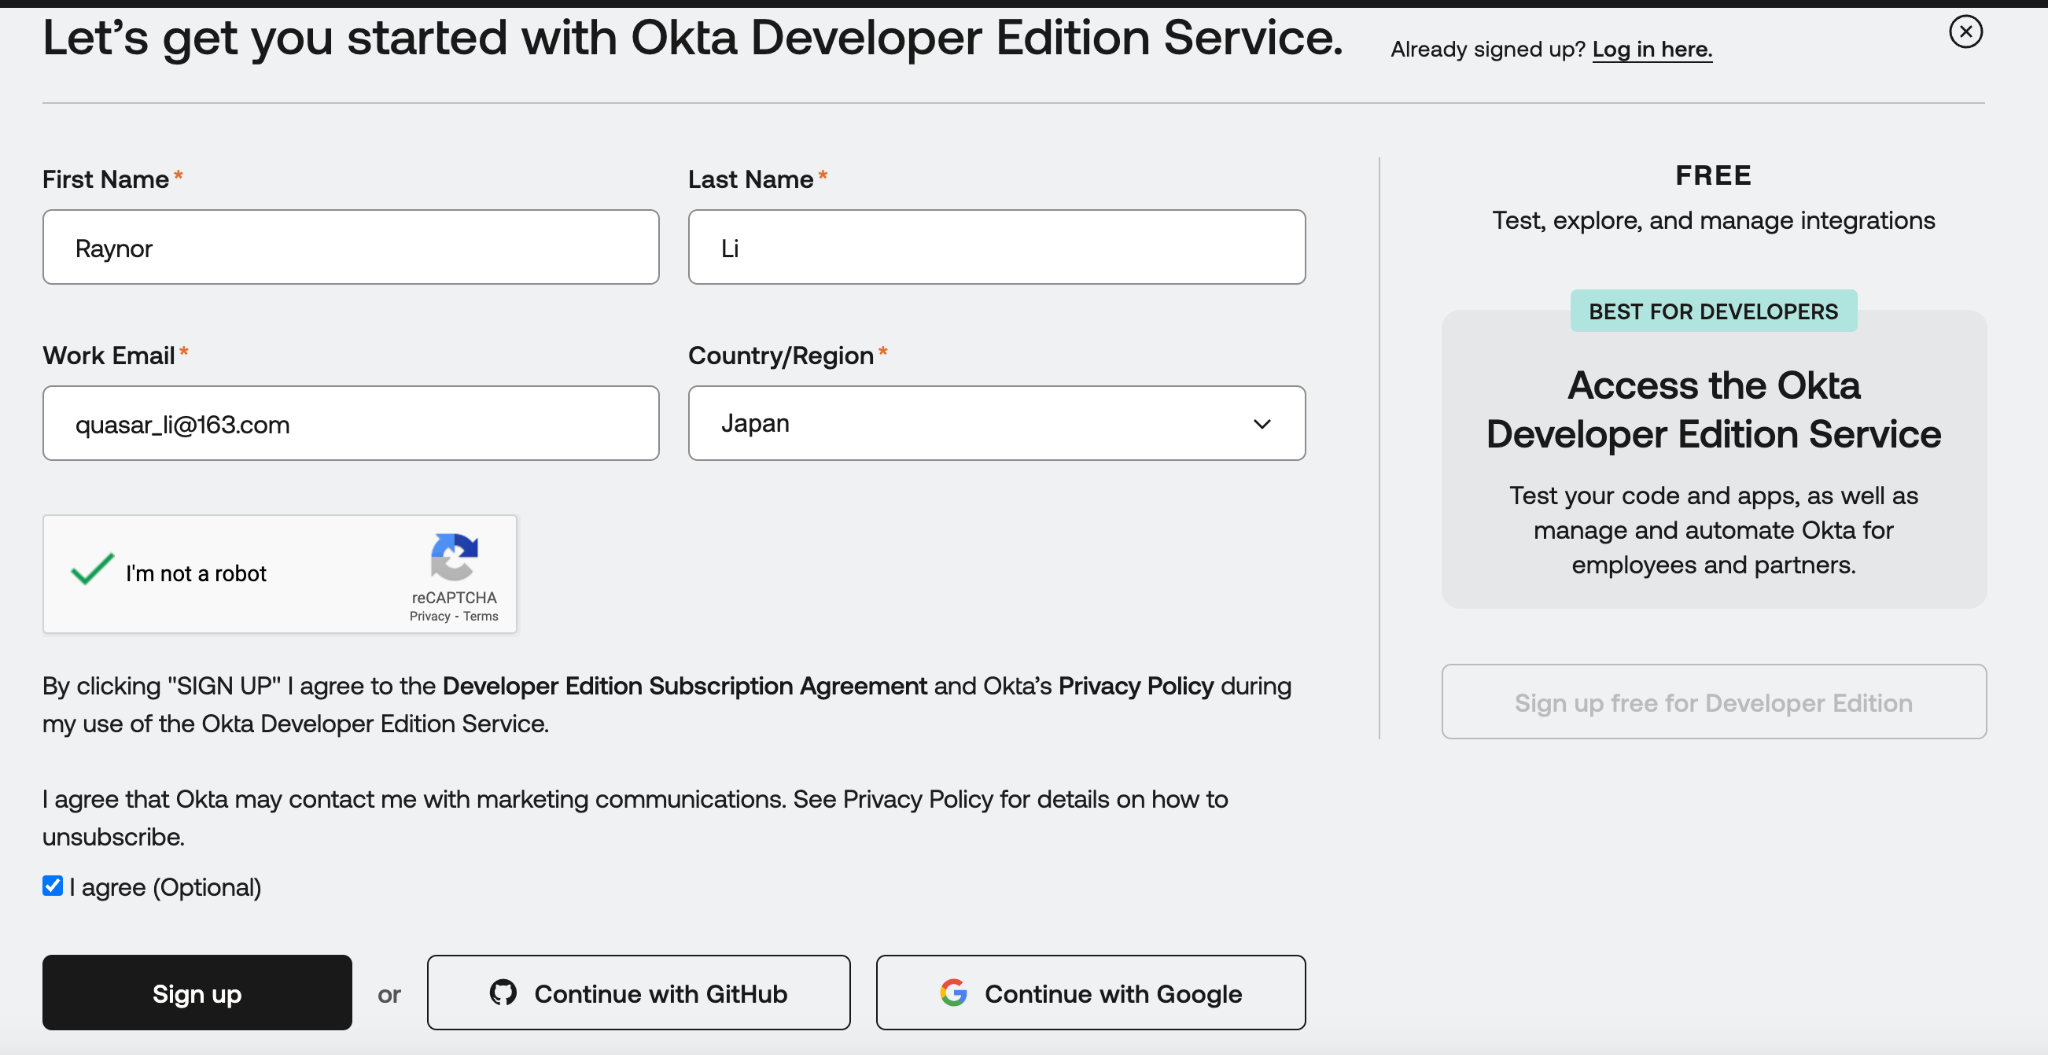The width and height of the screenshot is (2048, 1055).
Task: Choose Continue with Google
Action: [1090, 992]
